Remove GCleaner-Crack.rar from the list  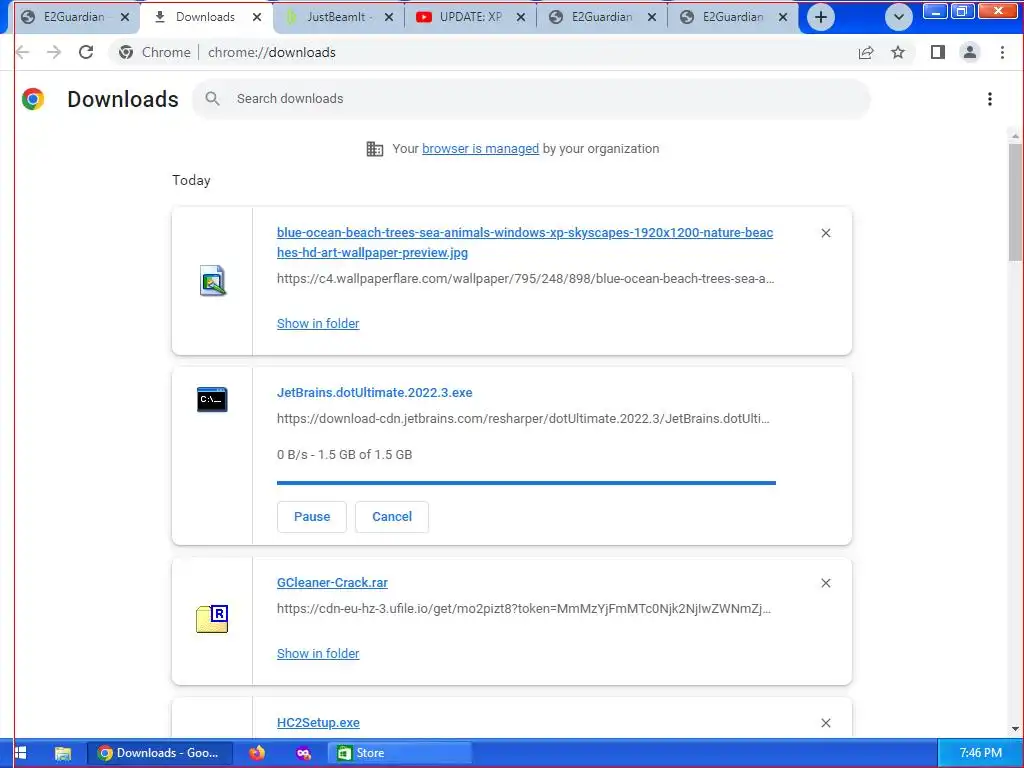[x=825, y=583]
